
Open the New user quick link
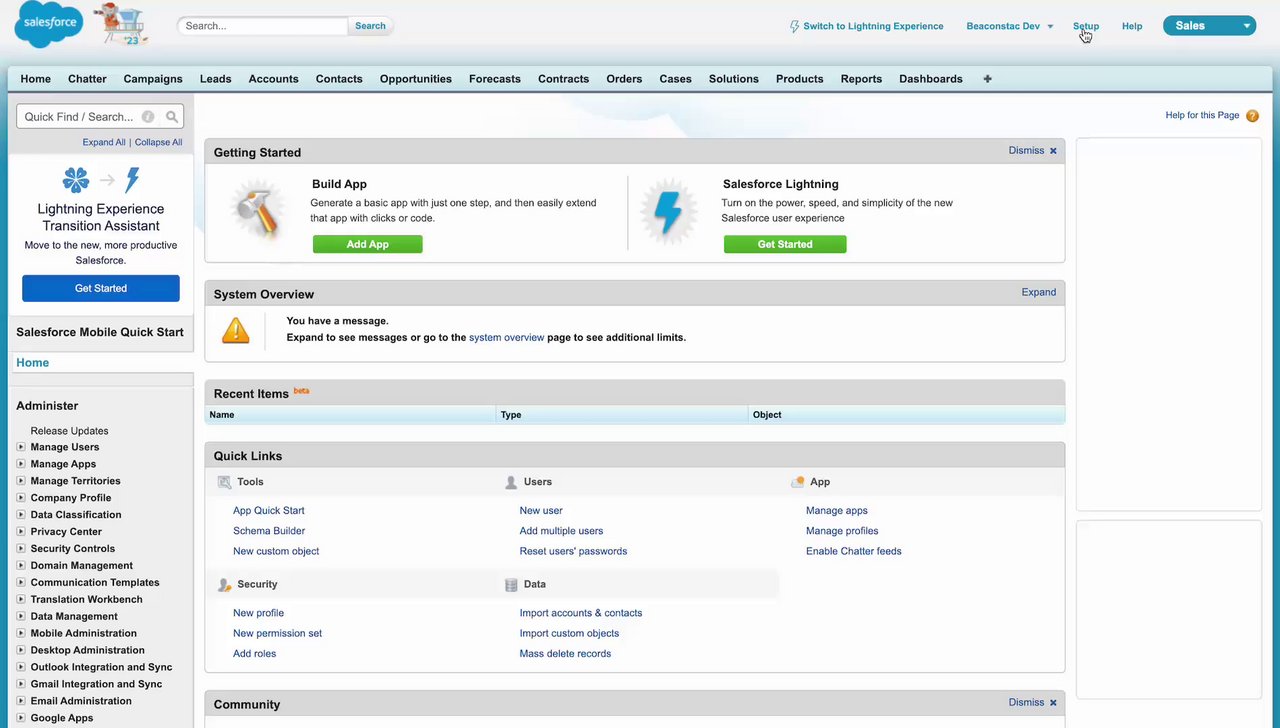[x=541, y=511]
